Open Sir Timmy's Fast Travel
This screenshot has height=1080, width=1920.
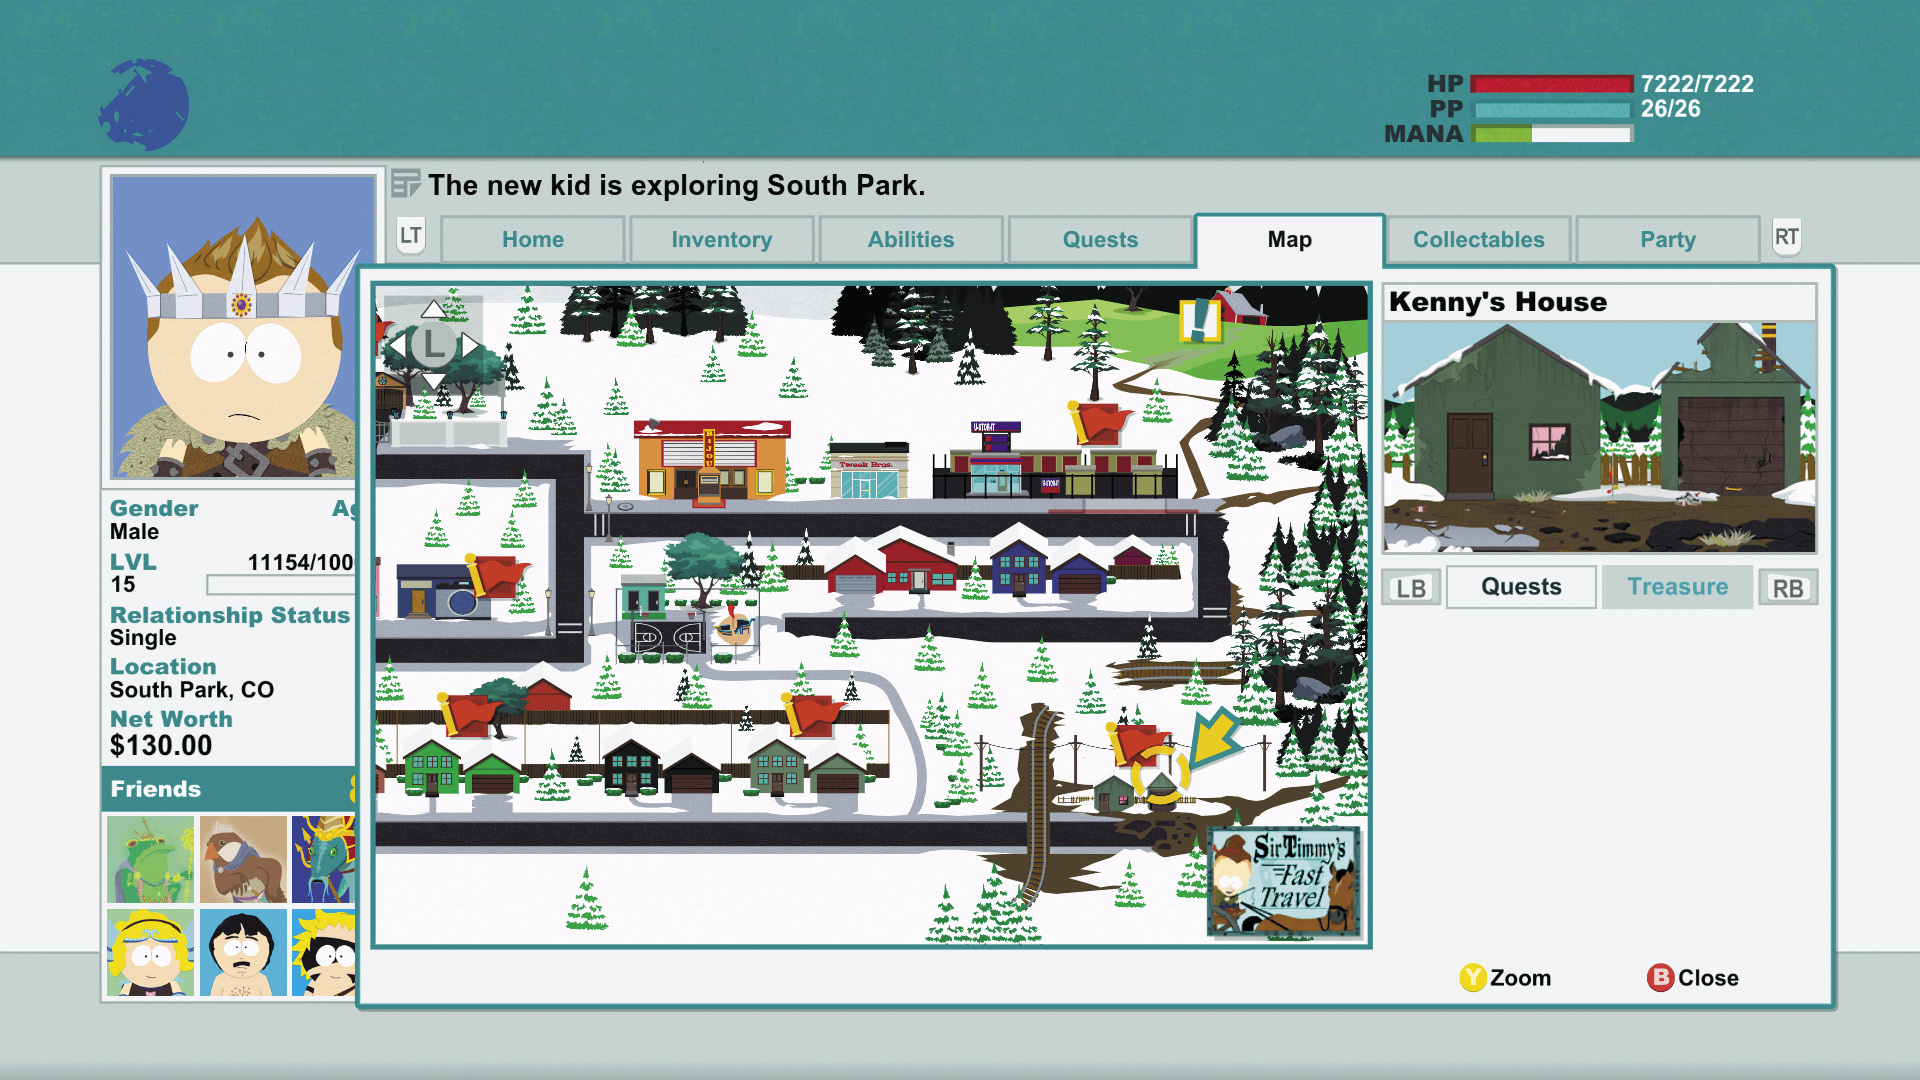click(1285, 883)
